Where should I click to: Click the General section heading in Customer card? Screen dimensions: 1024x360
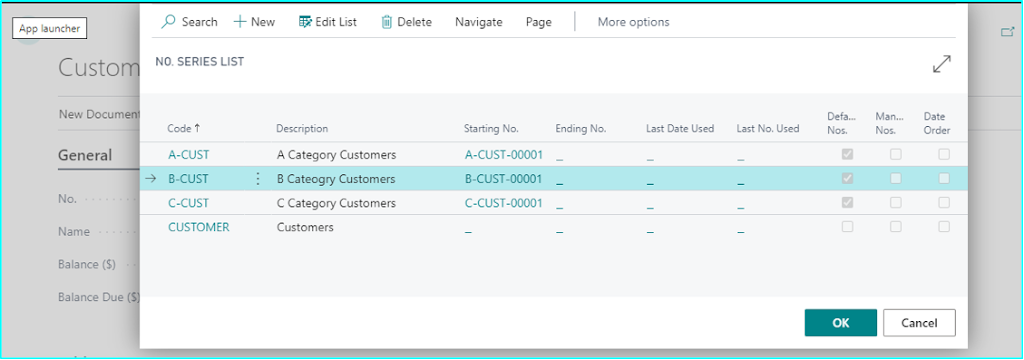click(x=85, y=155)
